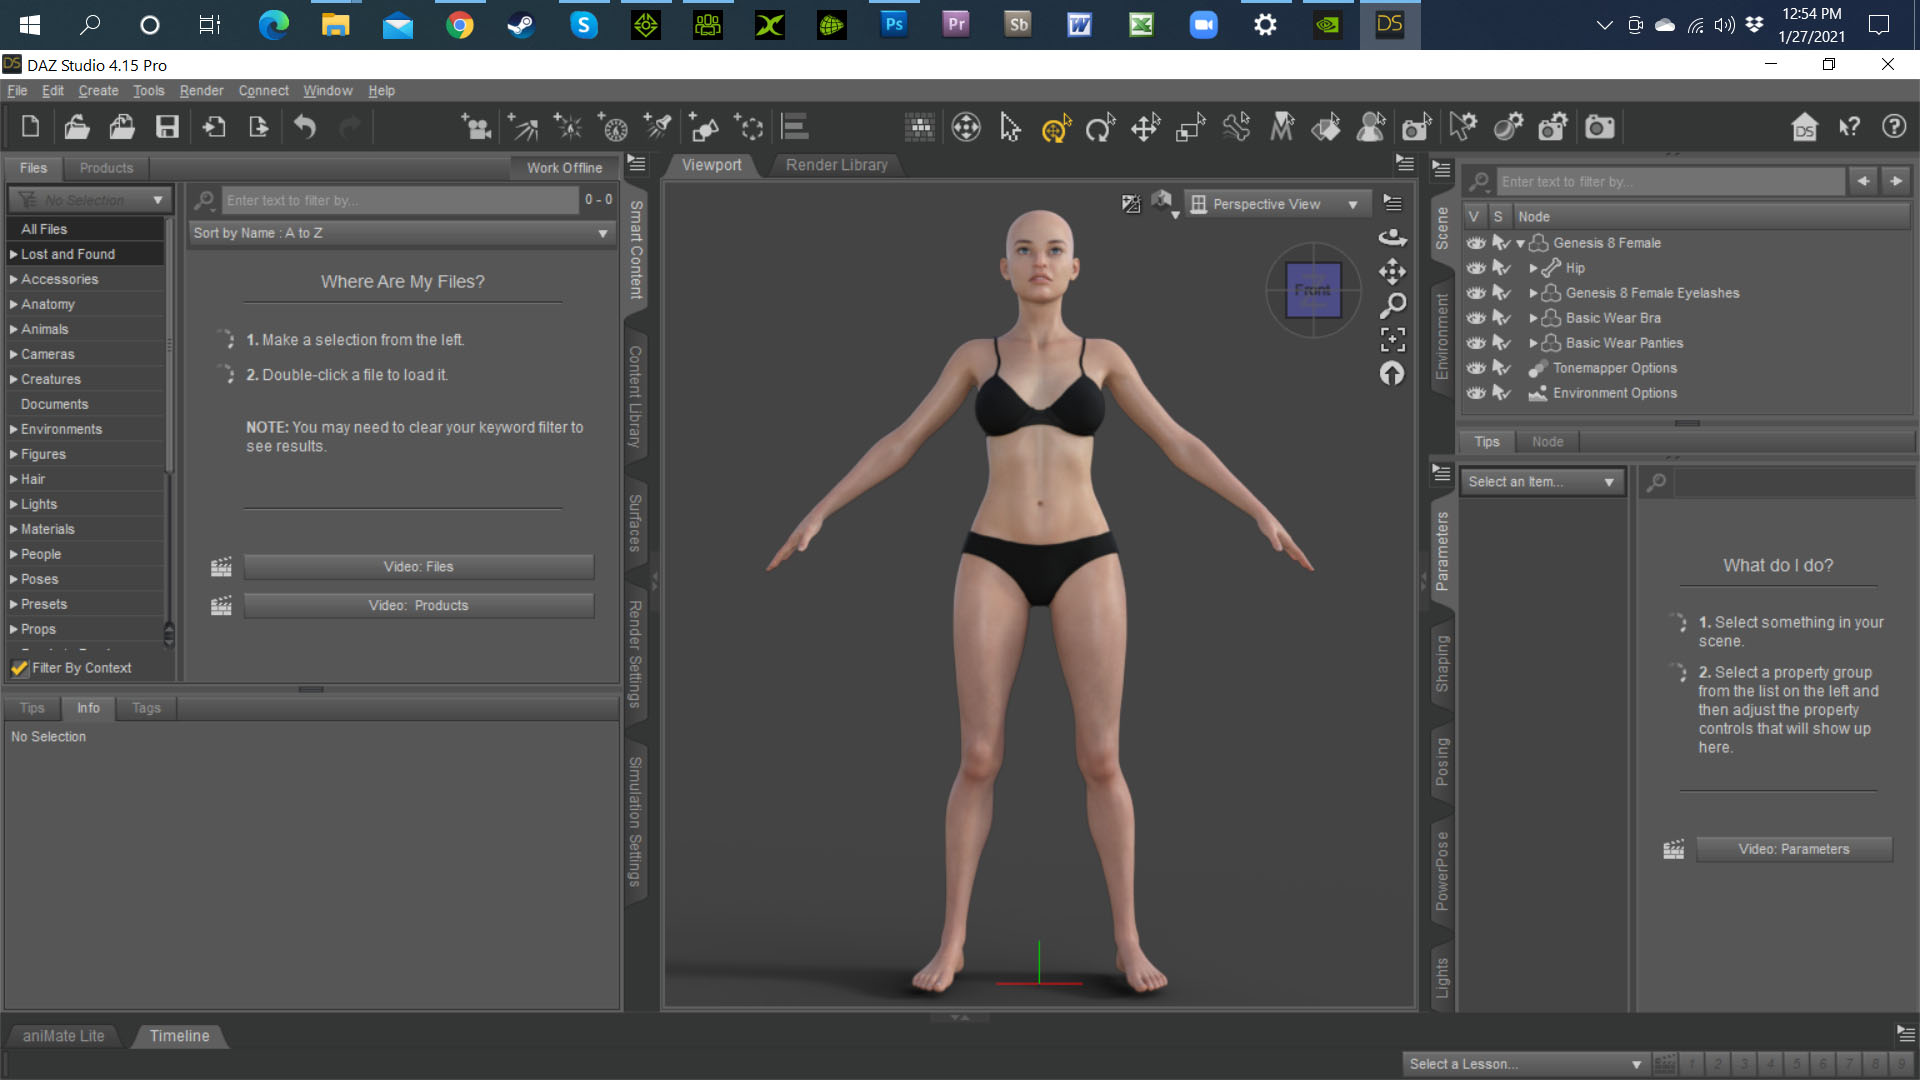Viewport: 1920px width, 1080px height.
Task: Click the Align tool icon
Action: [x=795, y=127]
